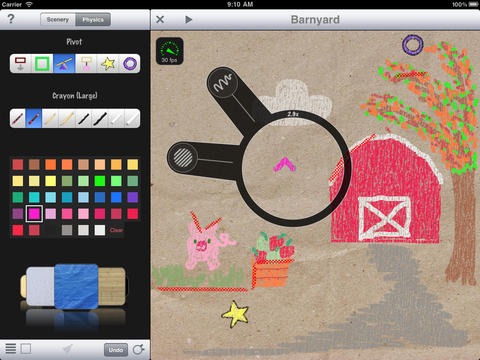Select the seesaw Pivot physics tool
The image size is (480, 360).
point(64,63)
